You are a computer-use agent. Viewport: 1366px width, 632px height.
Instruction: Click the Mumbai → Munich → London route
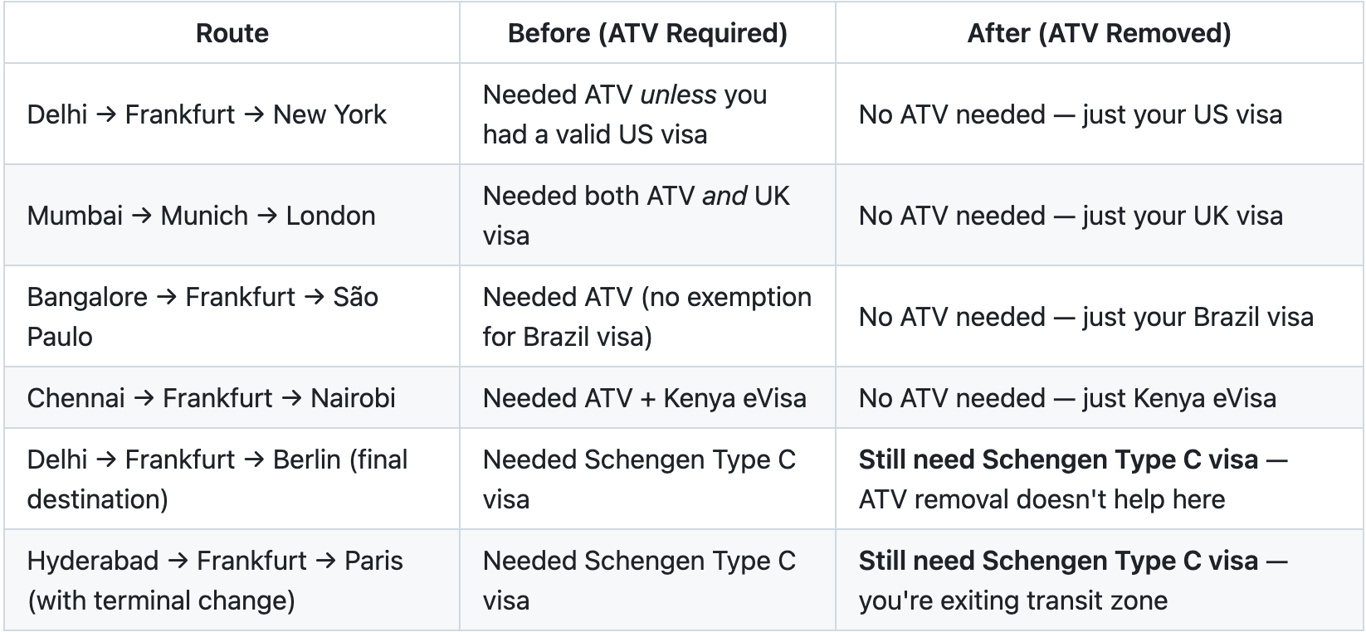click(x=201, y=215)
